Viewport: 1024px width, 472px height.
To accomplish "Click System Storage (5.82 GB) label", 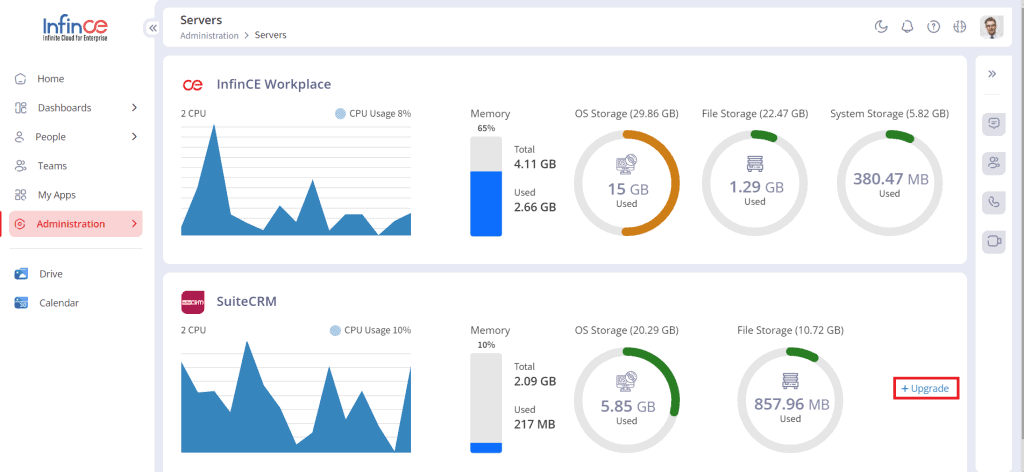I will click(x=889, y=114).
